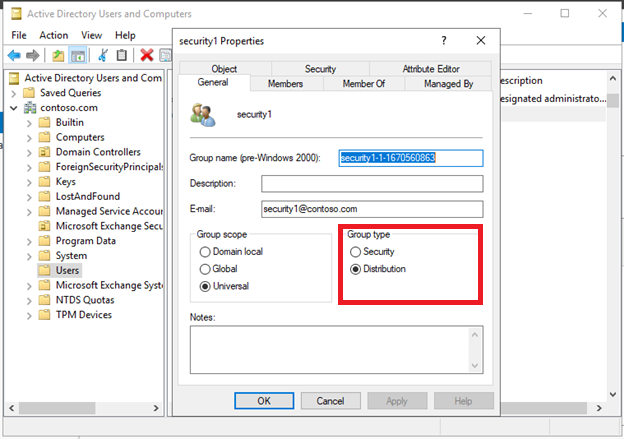Click the Active Directory root node icon

[14, 78]
